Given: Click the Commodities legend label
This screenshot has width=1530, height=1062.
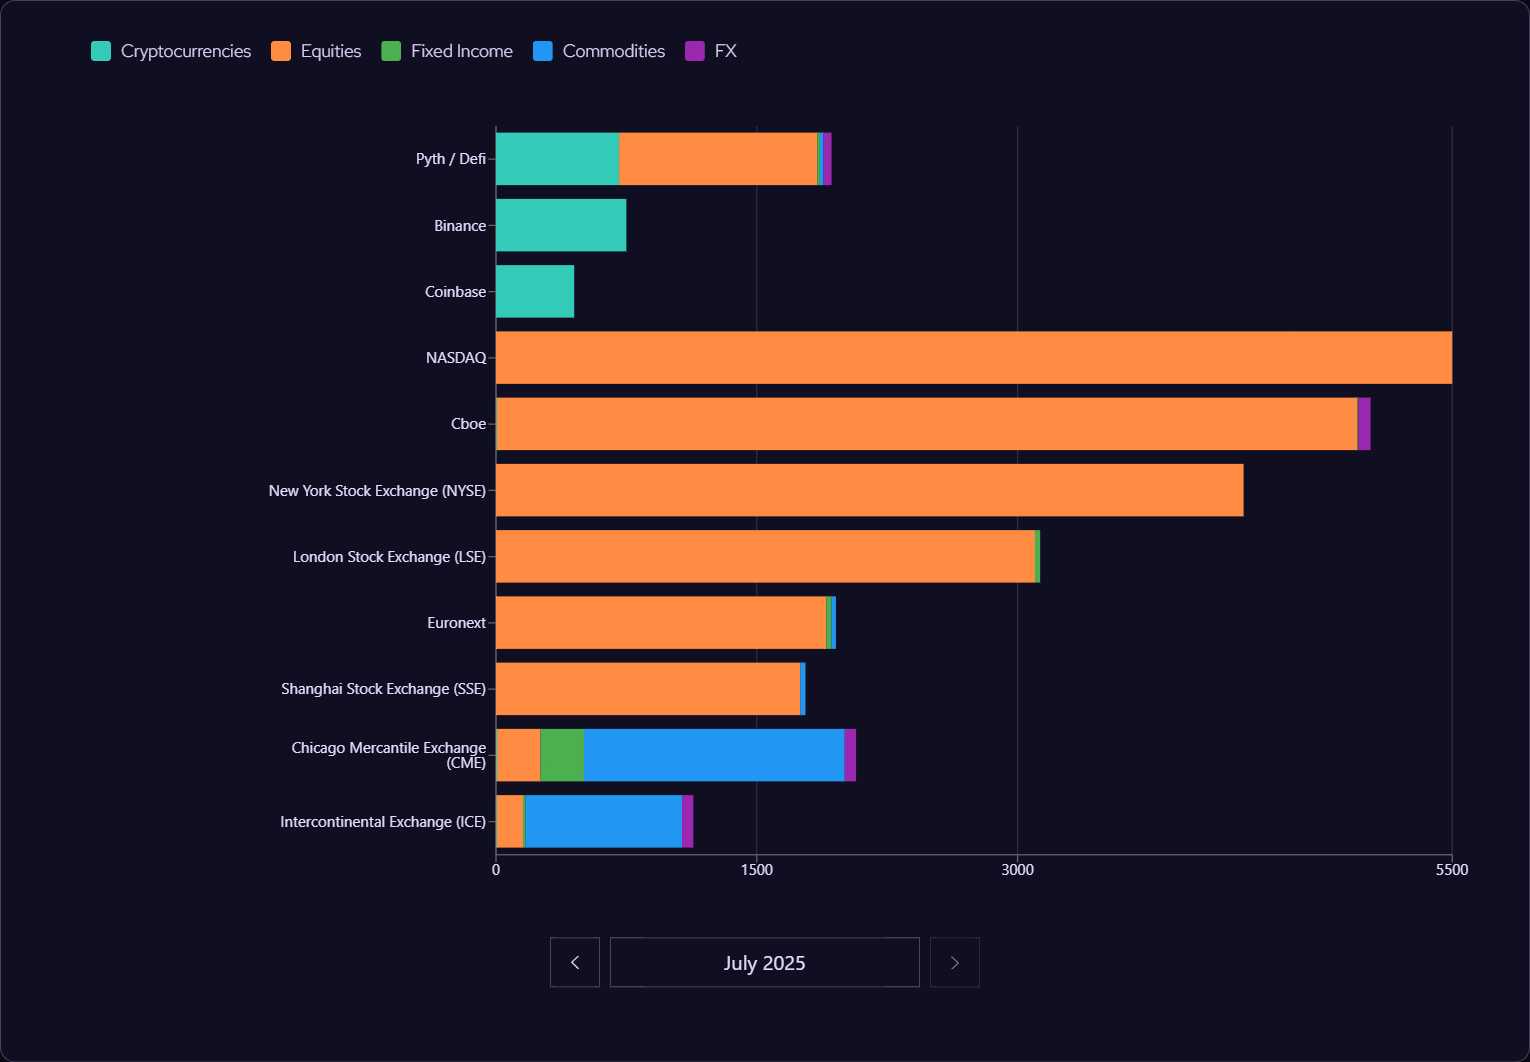Looking at the screenshot, I should click(614, 51).
